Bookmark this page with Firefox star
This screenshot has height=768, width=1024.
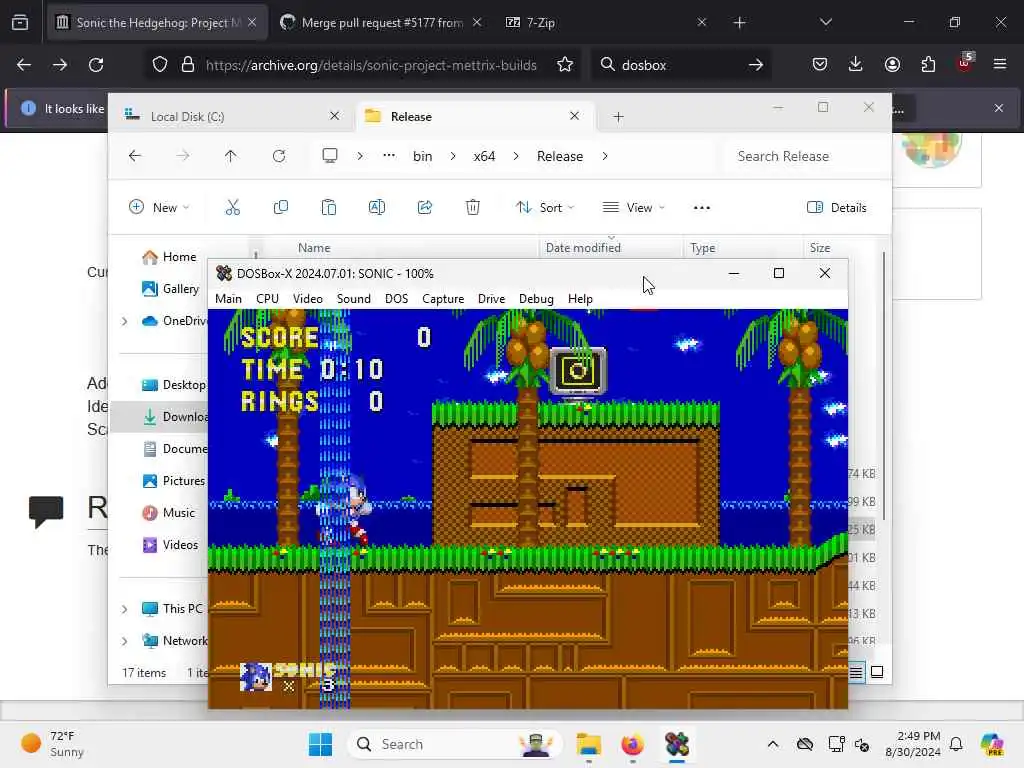point(565,65)
